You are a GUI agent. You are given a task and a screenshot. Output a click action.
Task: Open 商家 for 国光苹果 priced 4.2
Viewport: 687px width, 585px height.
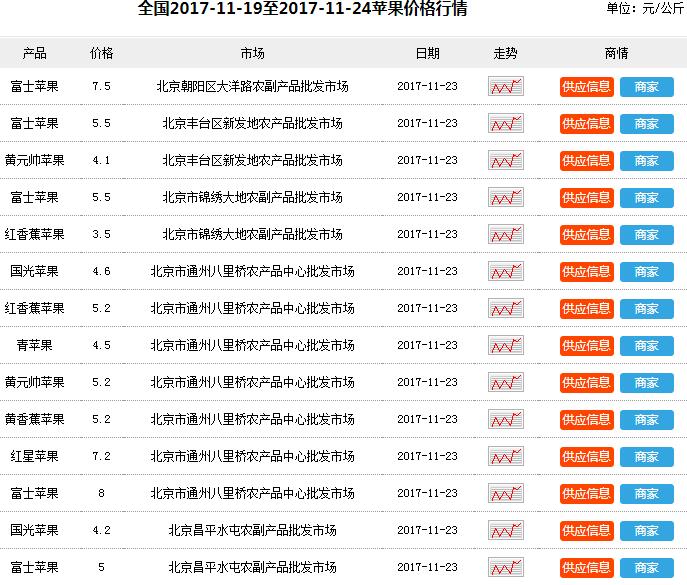click(x=646, y=531)
